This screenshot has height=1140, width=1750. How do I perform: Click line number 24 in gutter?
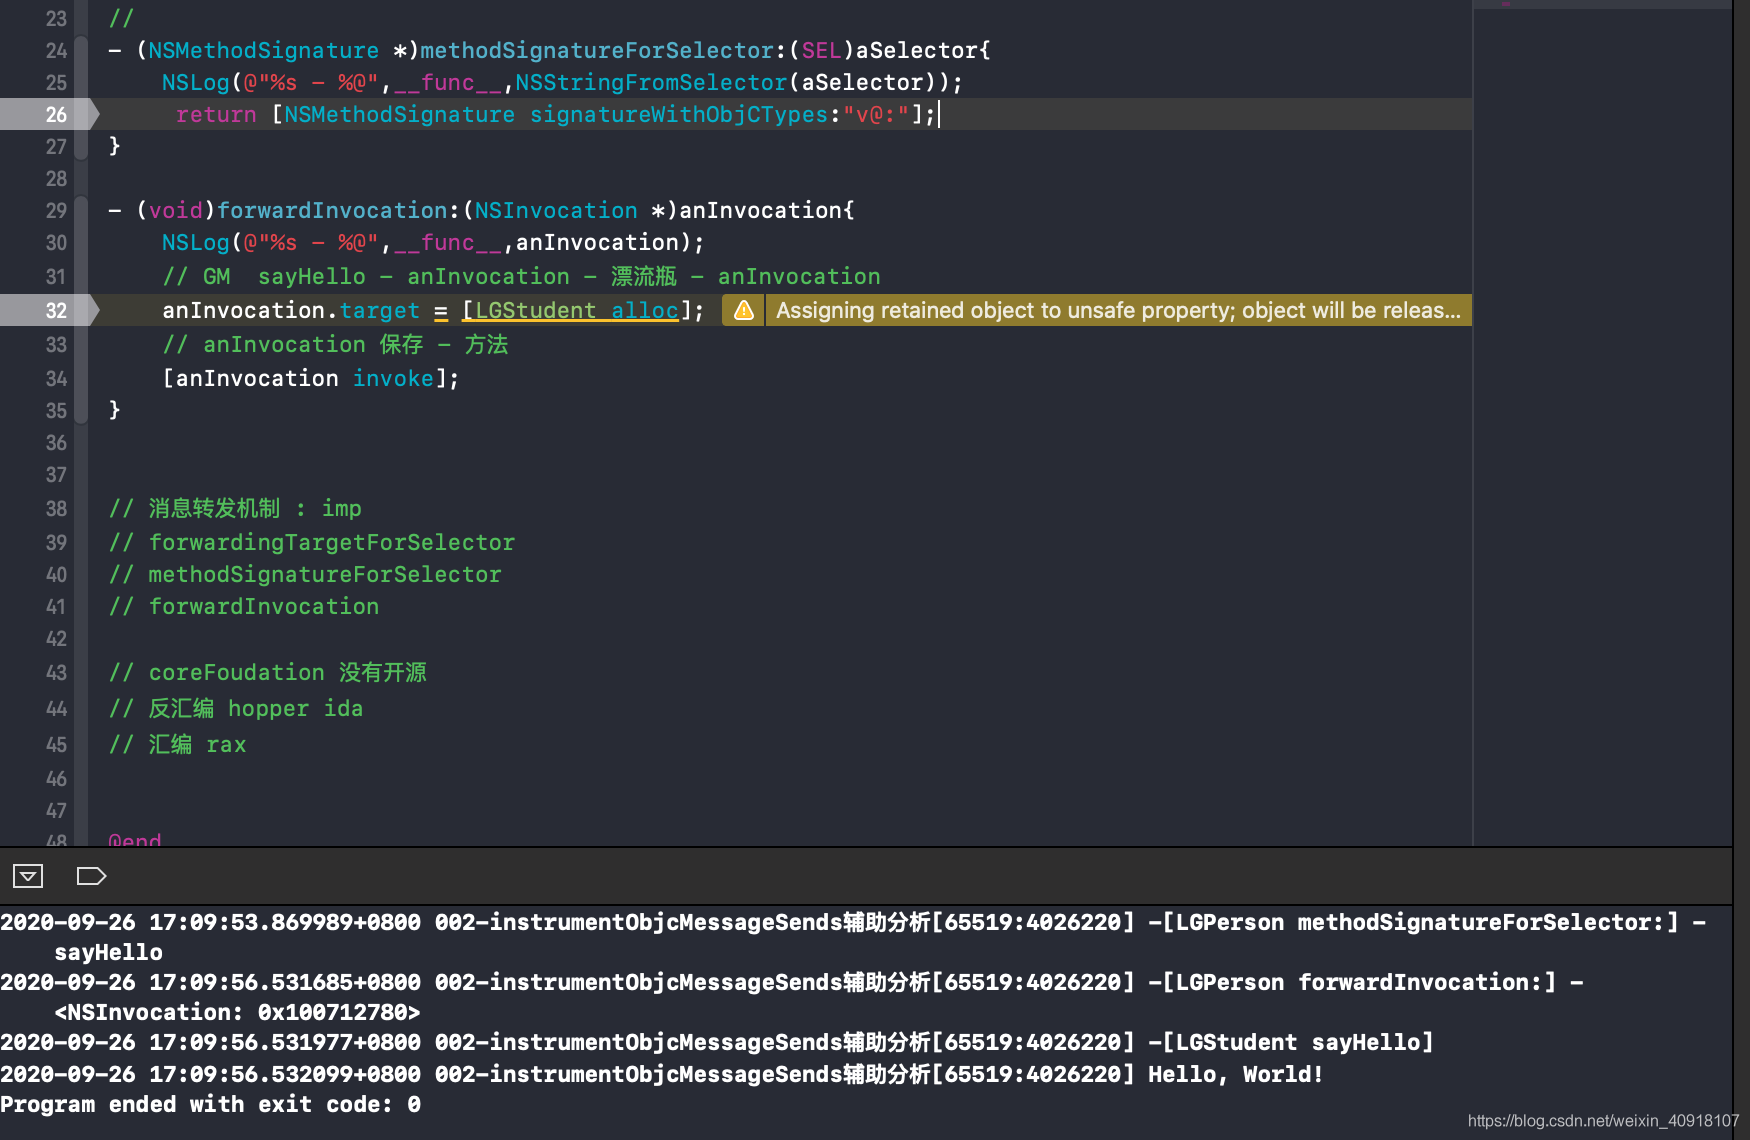tap(56, 50)
